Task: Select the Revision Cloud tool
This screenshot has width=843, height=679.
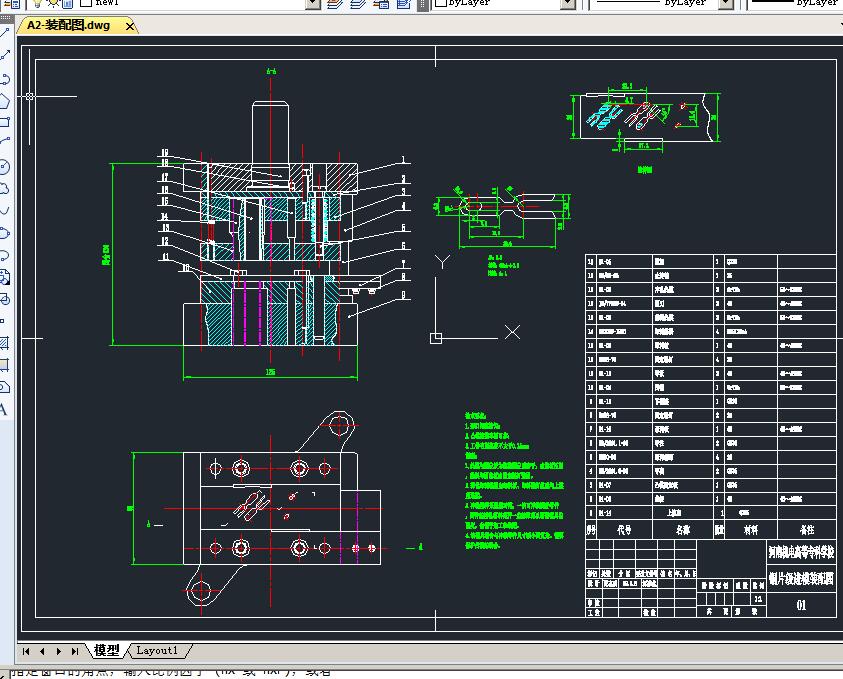Action: pyautogui.click(x=5, y=188)
